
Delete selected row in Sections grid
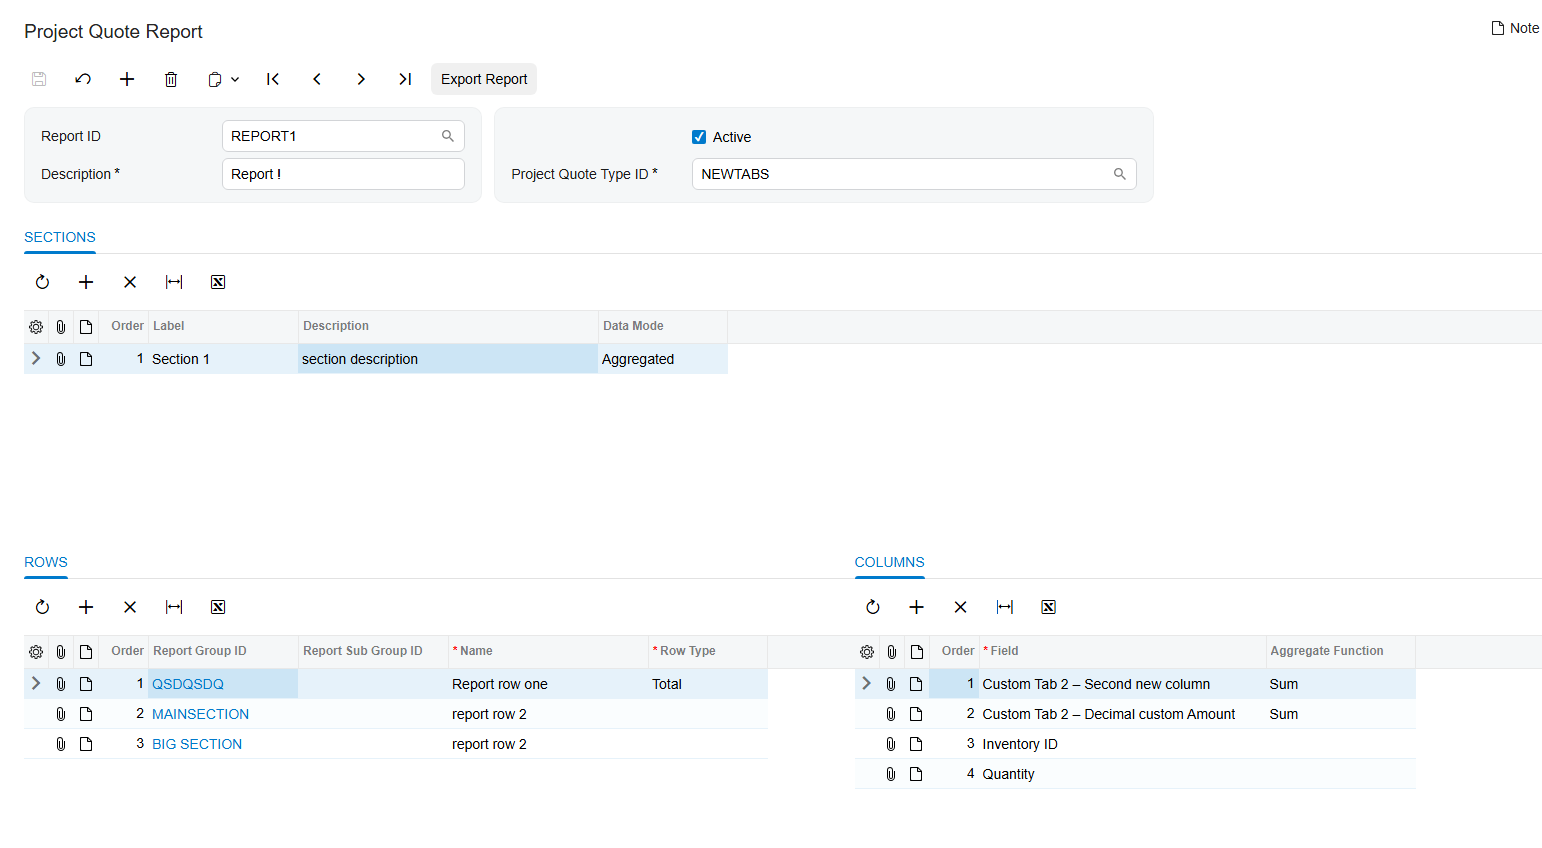(130, 282)
